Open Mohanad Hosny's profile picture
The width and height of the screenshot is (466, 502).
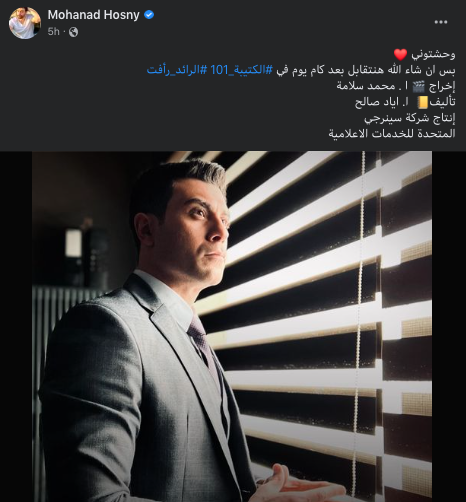click(x=25, y=23)
